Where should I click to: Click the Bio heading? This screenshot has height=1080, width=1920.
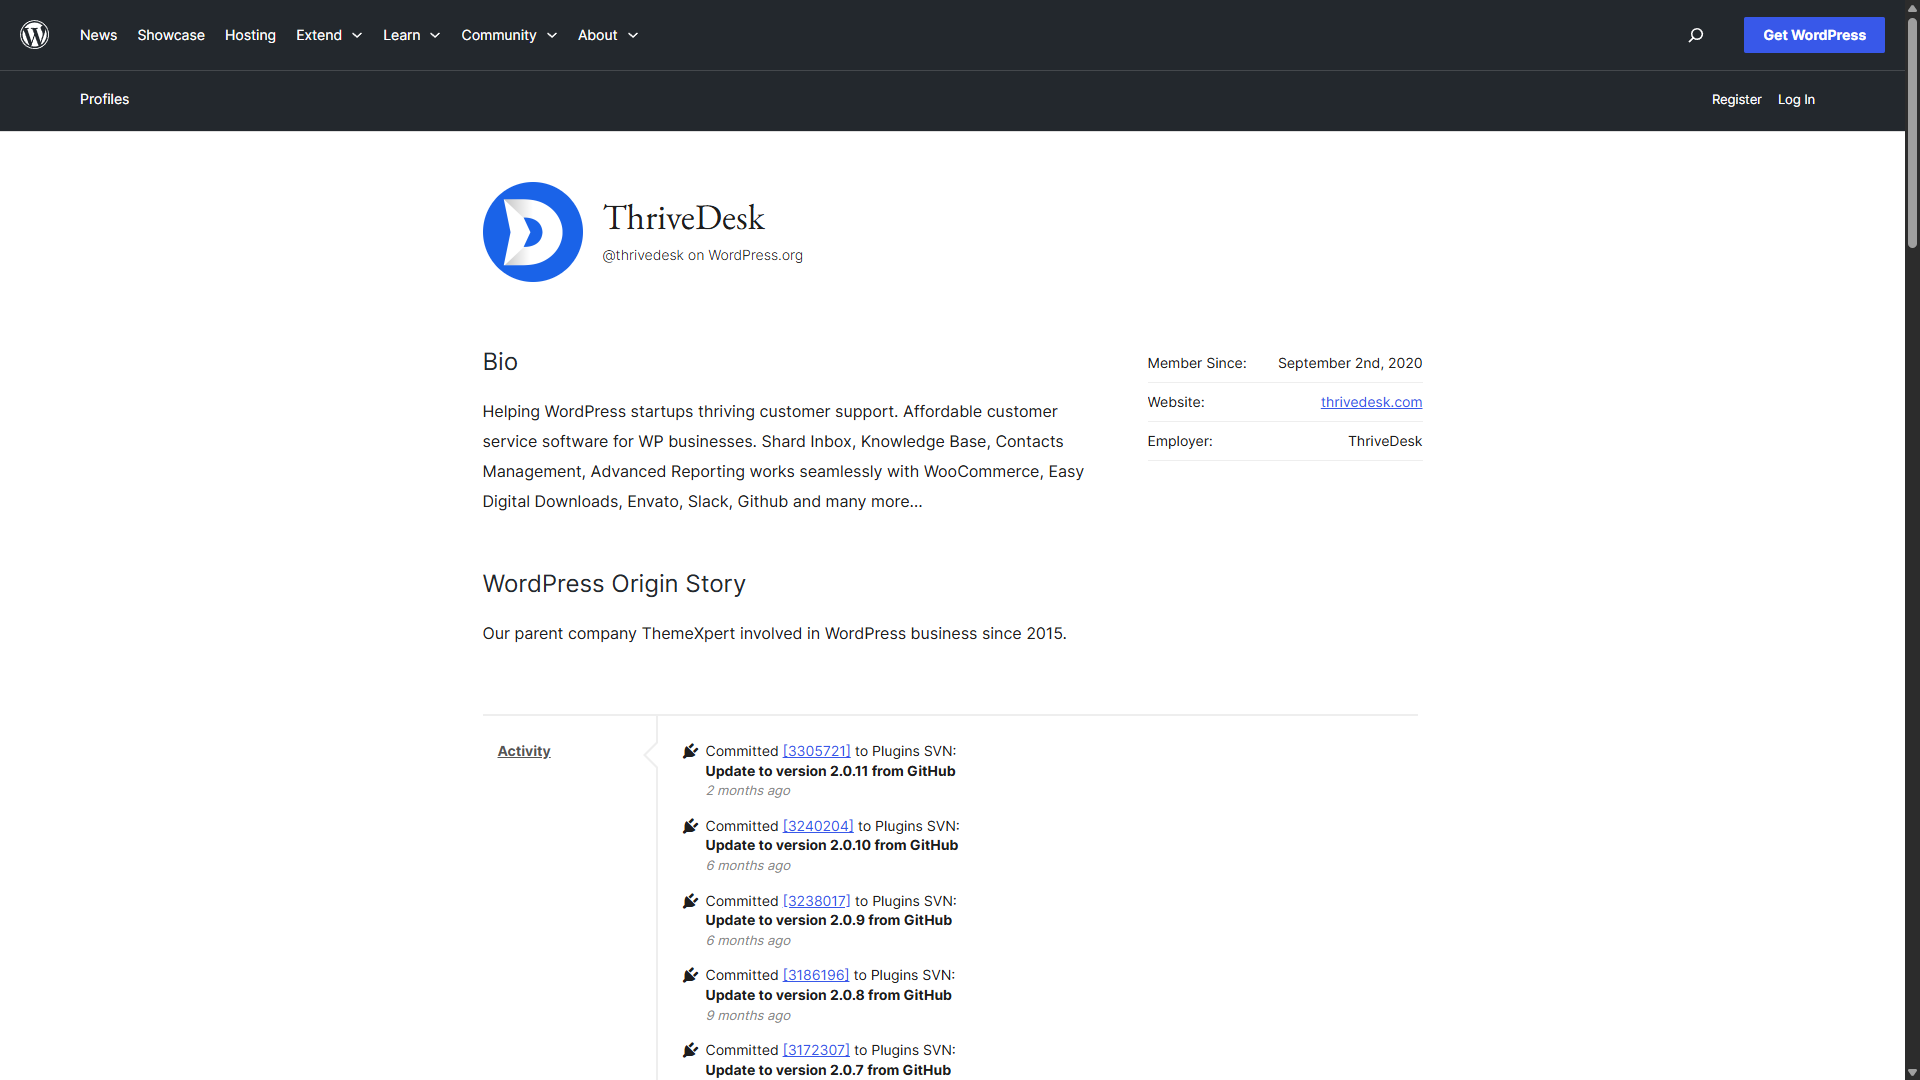pos(500,362)
